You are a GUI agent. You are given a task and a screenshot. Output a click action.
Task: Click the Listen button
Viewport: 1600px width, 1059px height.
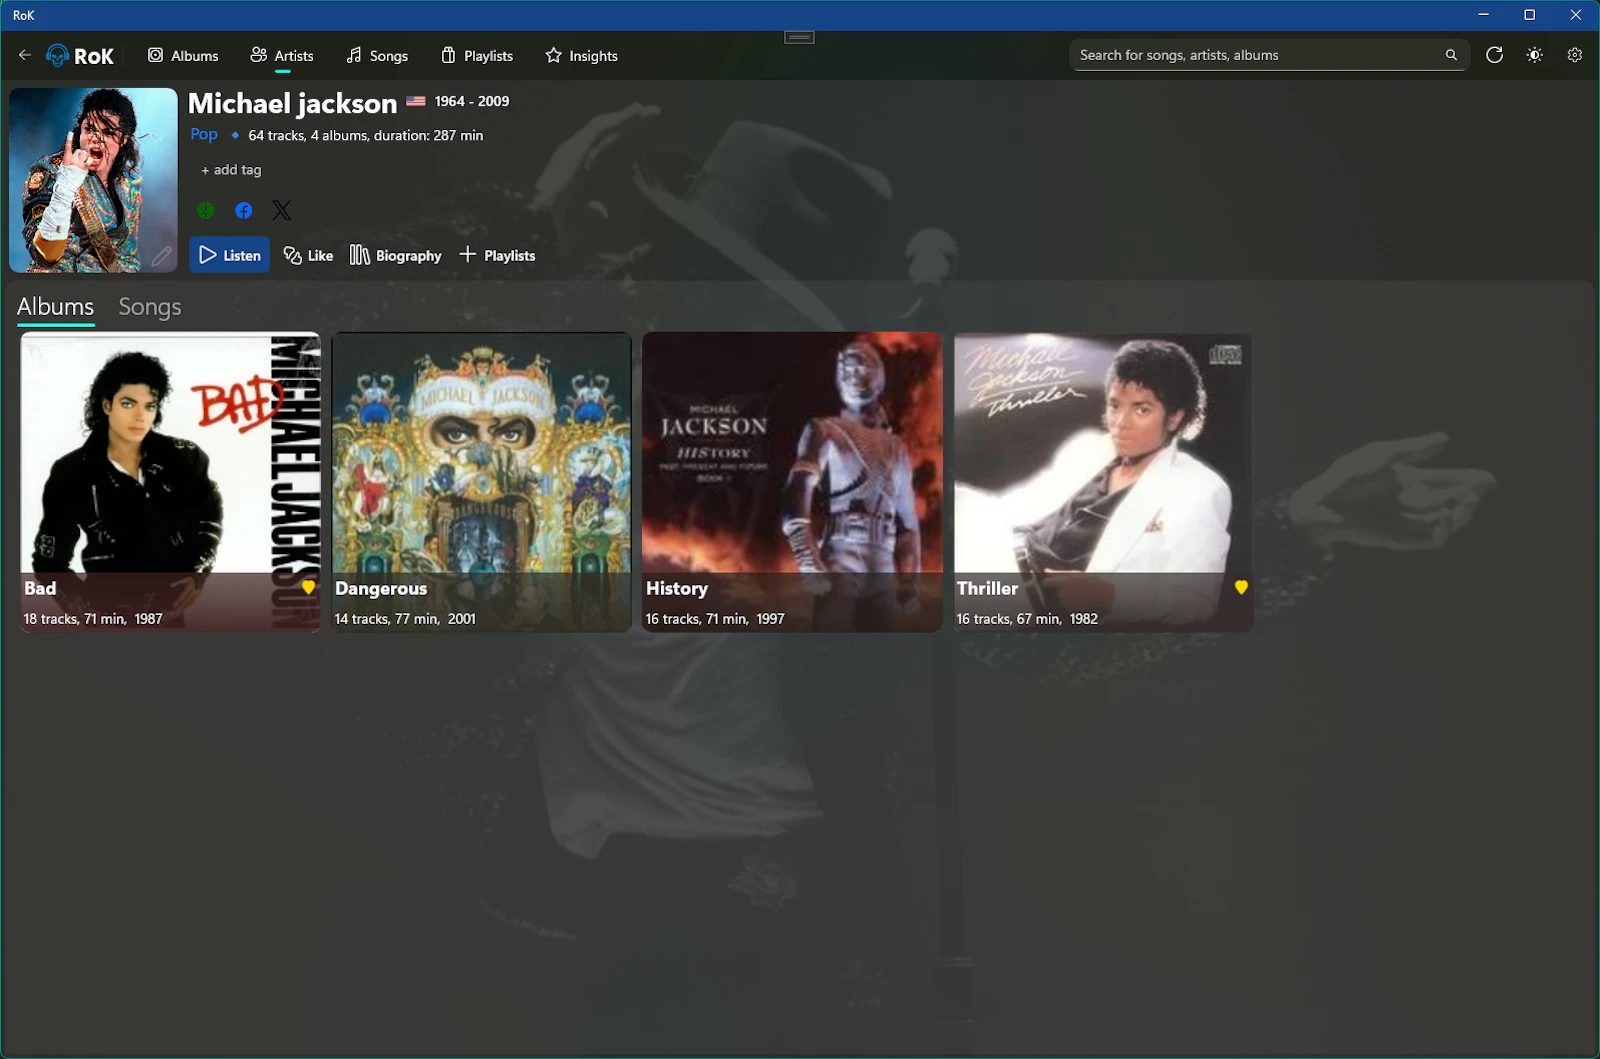click(x=230, y=255)
